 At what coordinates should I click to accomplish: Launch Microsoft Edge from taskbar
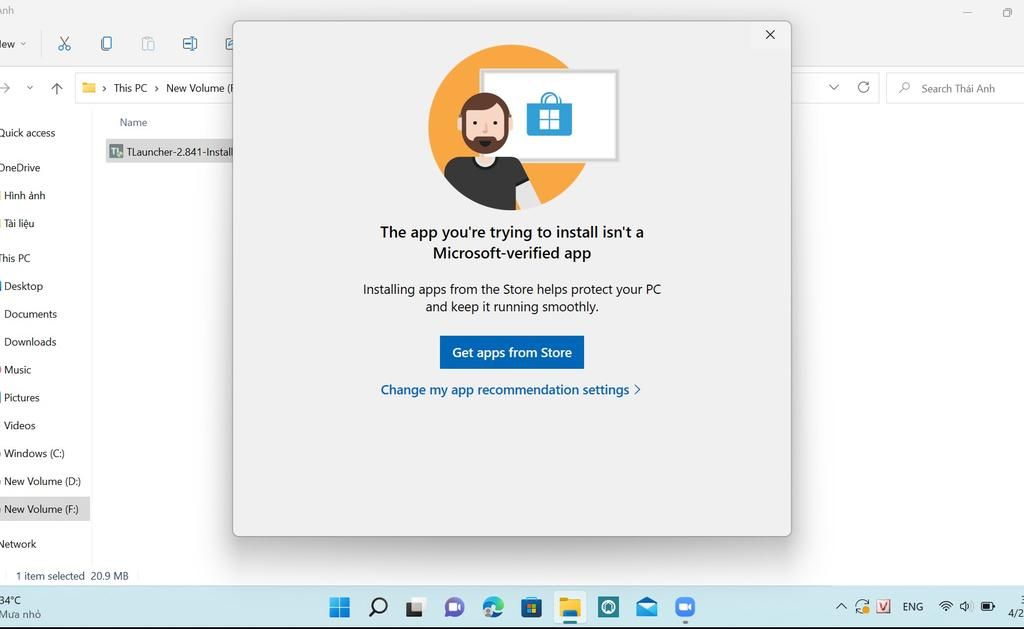pos(492,607)
